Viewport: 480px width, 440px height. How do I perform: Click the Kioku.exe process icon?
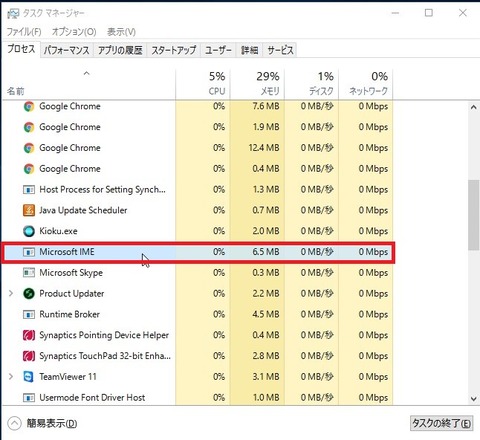pos(29,231)
